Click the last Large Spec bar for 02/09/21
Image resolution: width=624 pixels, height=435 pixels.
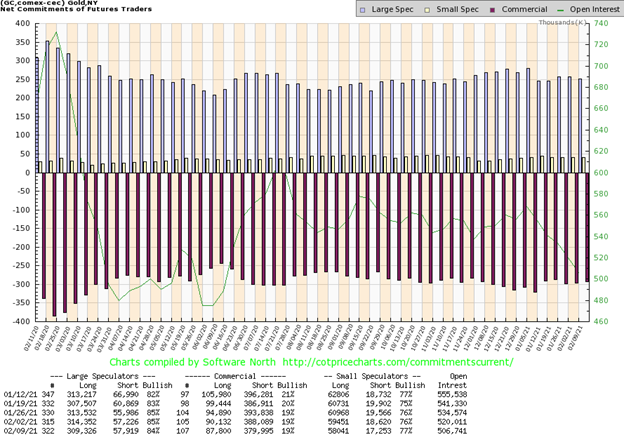pyautogui.click(x=580, y=125)
